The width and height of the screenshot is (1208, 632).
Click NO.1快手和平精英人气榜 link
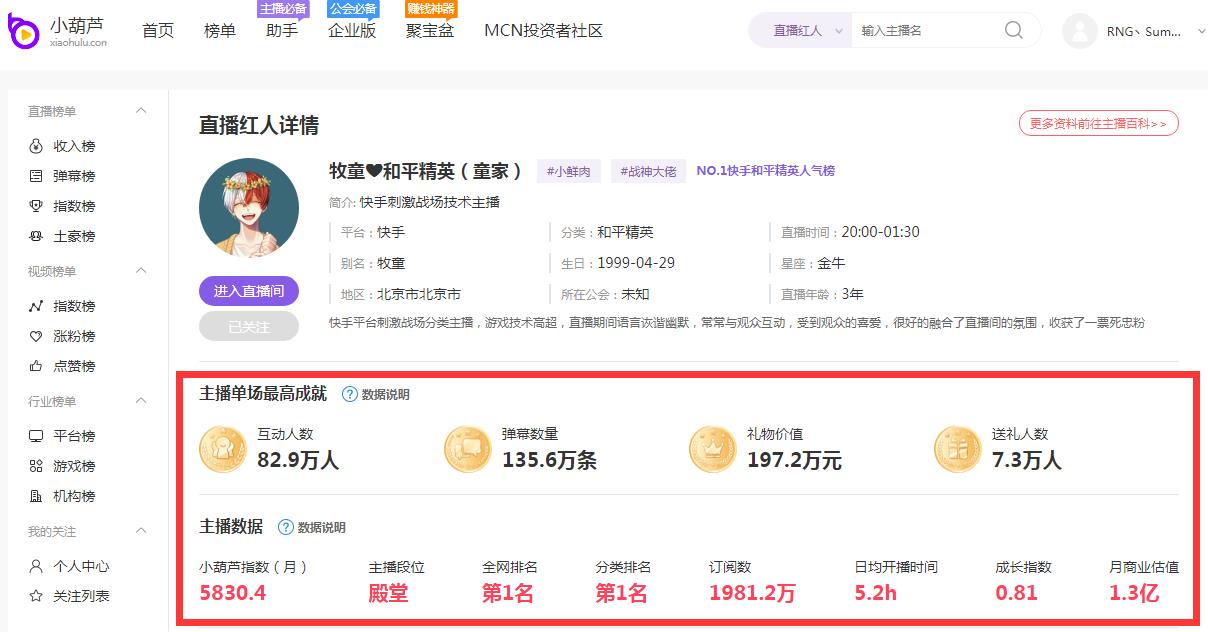pos(766,171)
